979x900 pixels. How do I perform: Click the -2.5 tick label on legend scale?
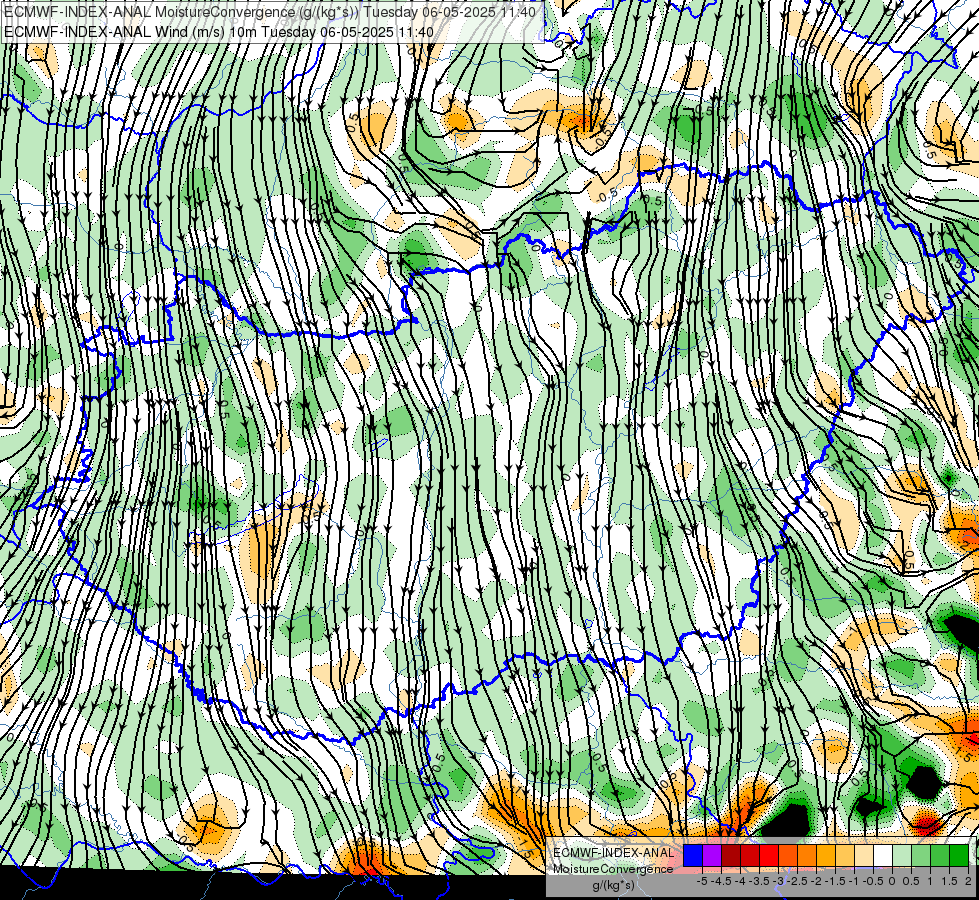point(799,881)
